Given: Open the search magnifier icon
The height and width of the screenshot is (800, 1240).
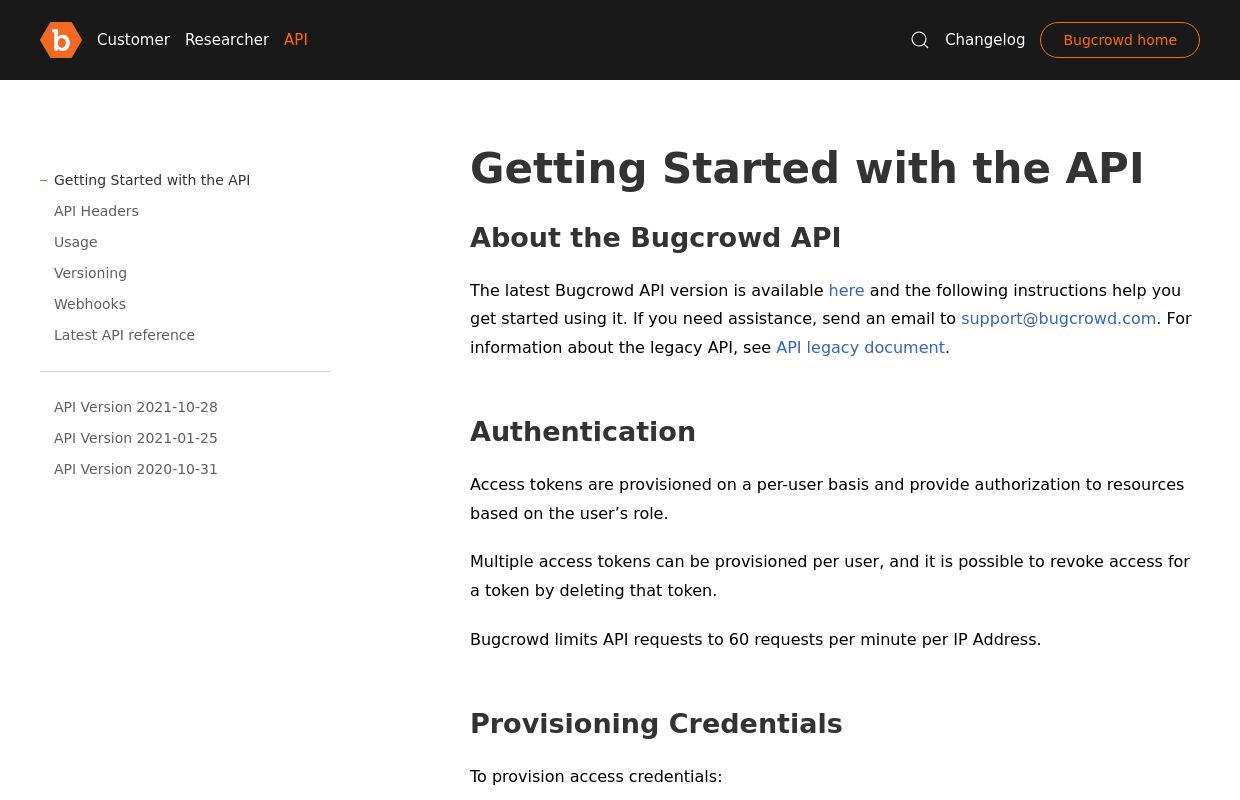Looking at the screenshot, I should click(920, 40).
